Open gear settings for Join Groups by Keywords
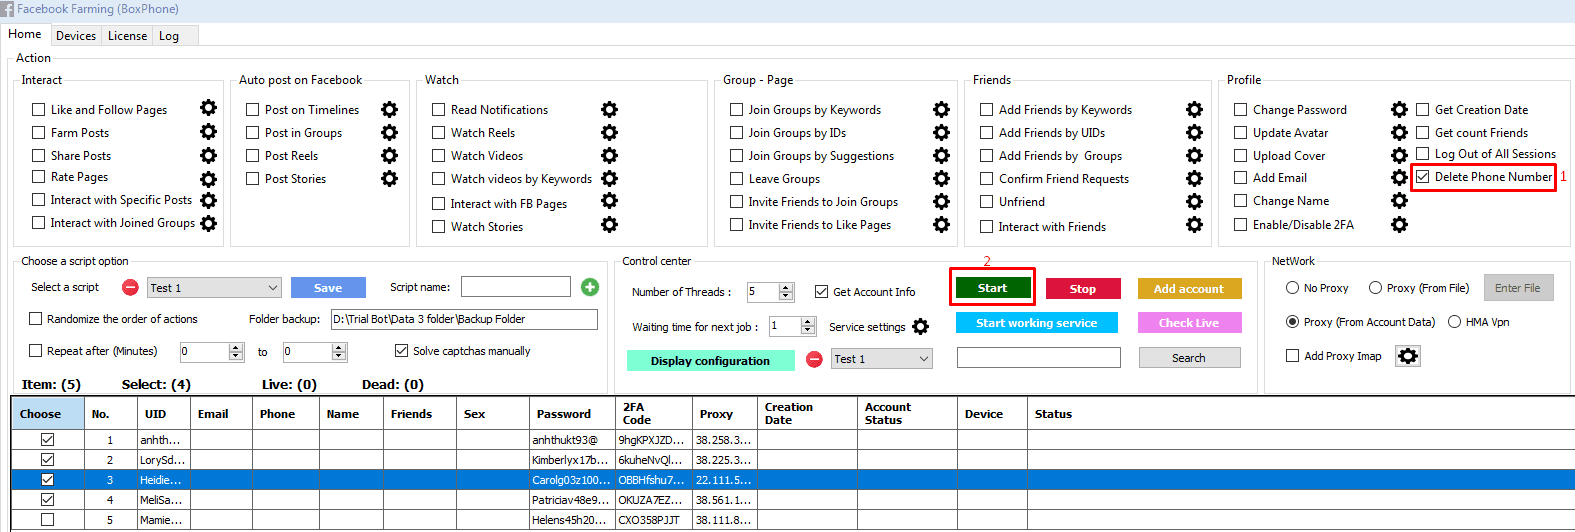The width and height of the screenshot is (1575, 532). 941,110
